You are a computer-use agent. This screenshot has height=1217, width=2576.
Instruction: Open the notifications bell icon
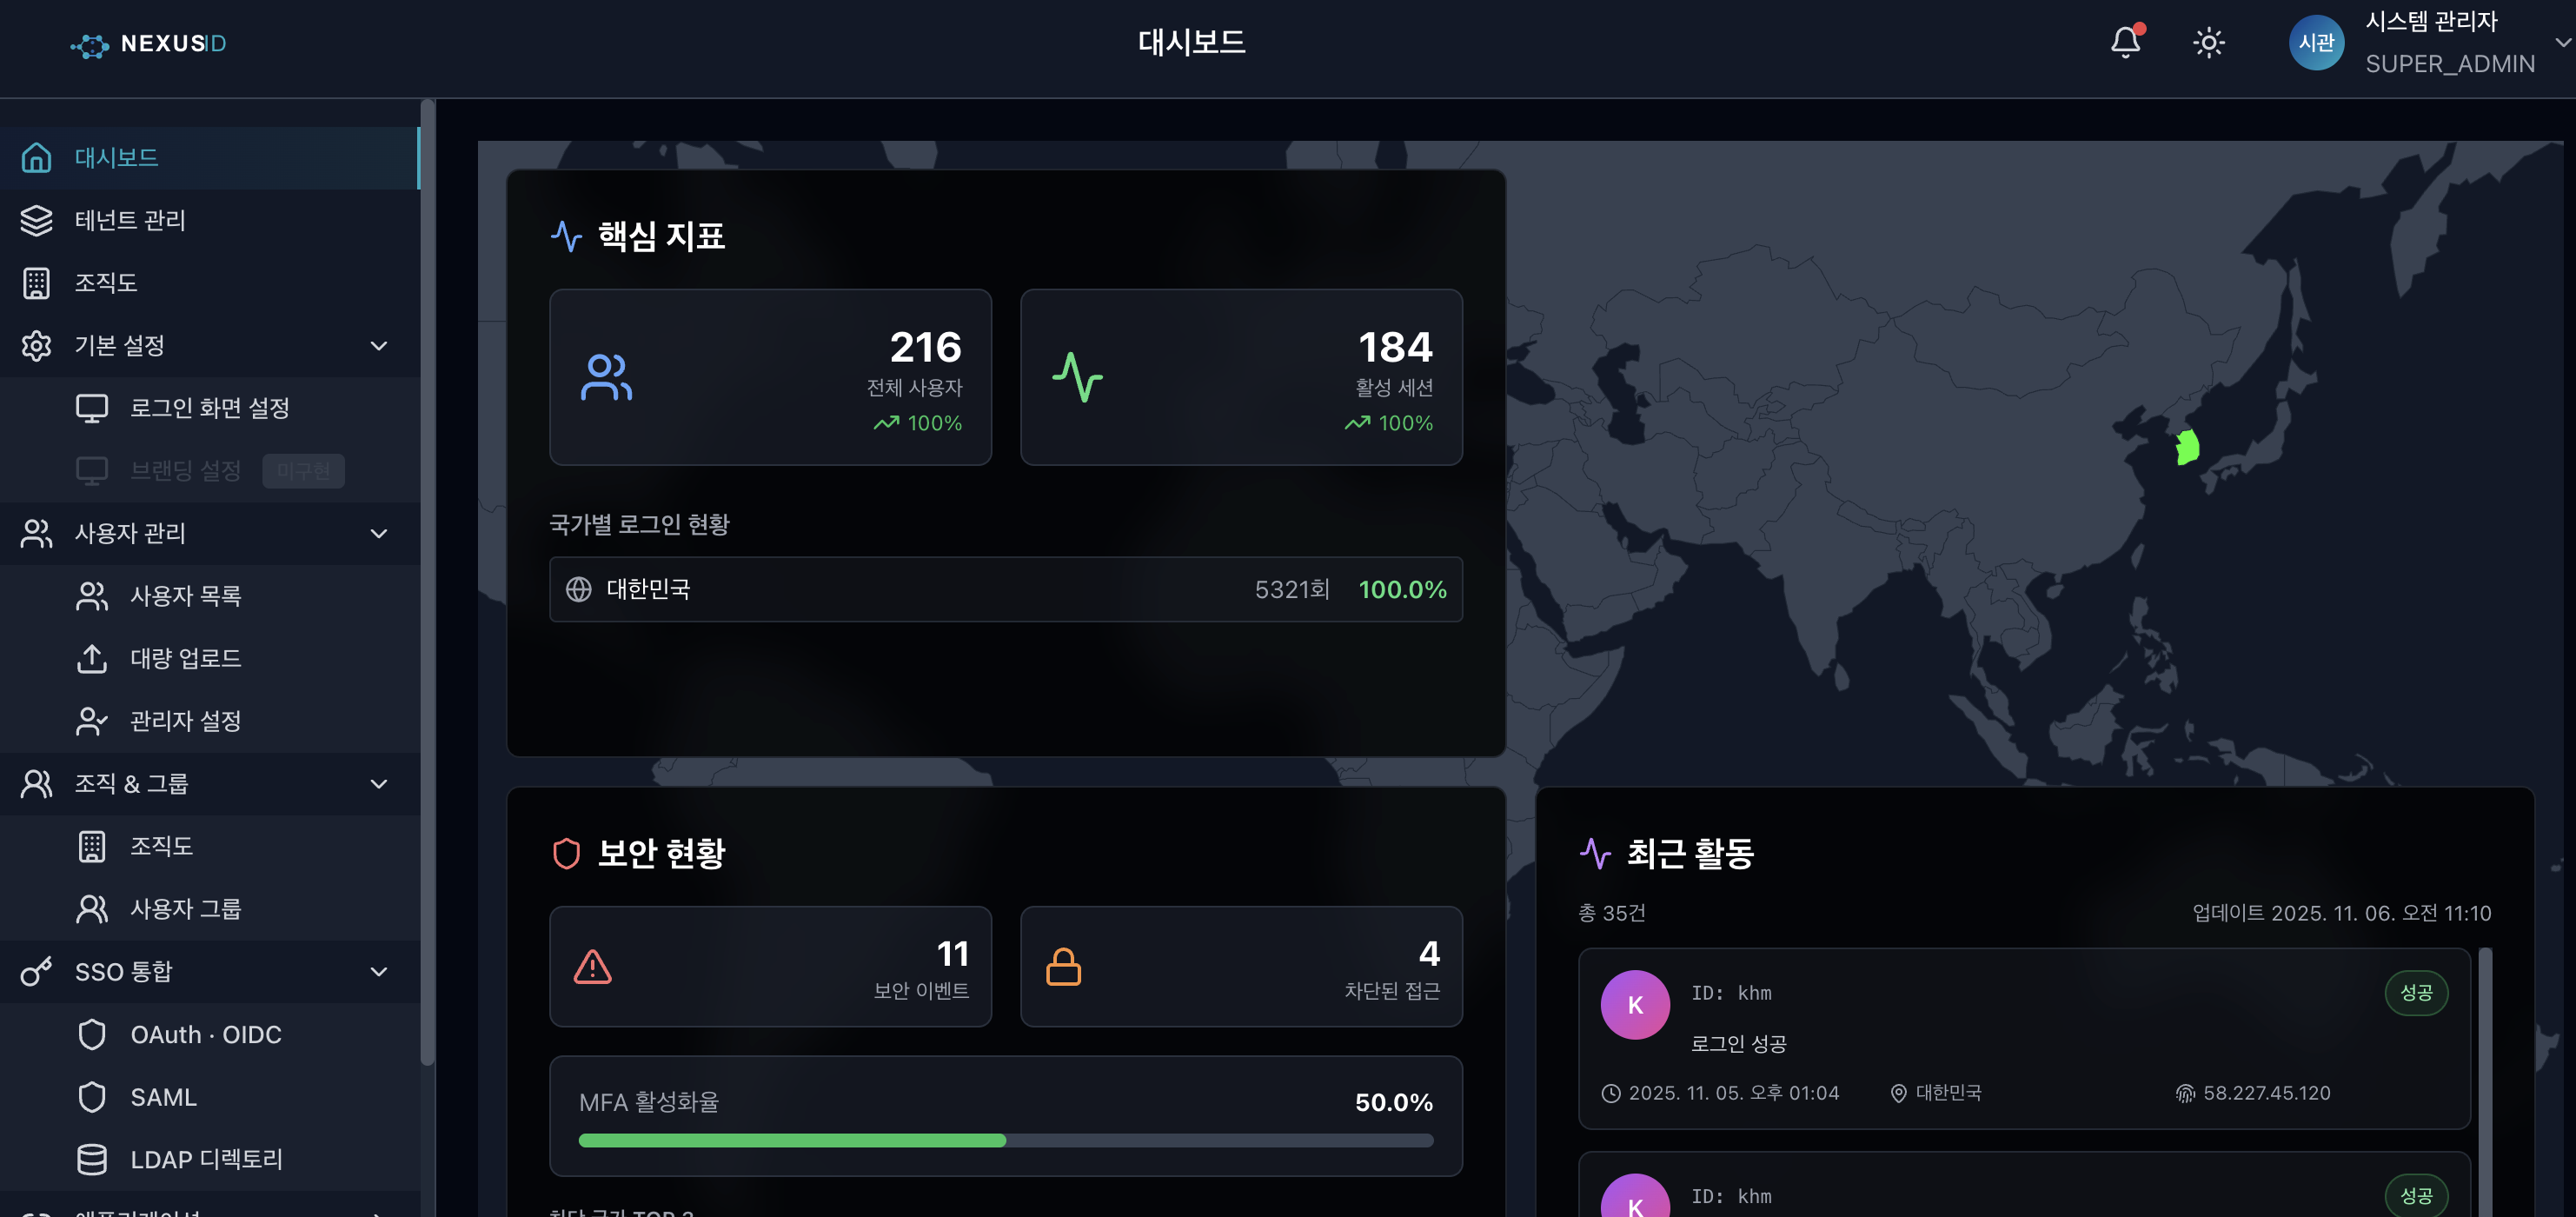pyautogui.click(x=2125, y=42)
